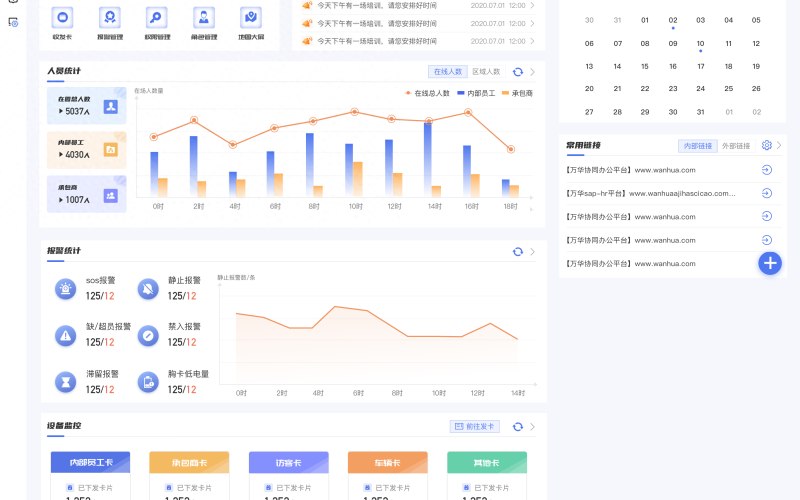The image size is (800, 500).
Task: Open the 承包商卡 card header
Action: [x=189, y=462]
